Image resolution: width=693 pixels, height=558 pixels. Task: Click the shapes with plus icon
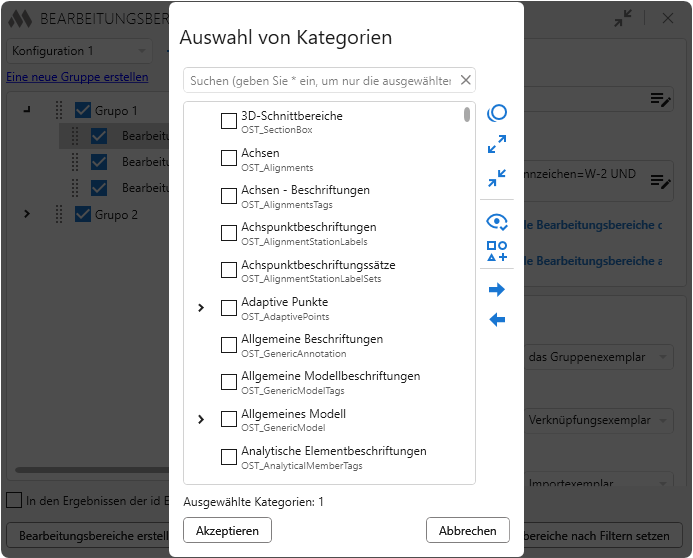pyautogui.click(x=497, y=251)
